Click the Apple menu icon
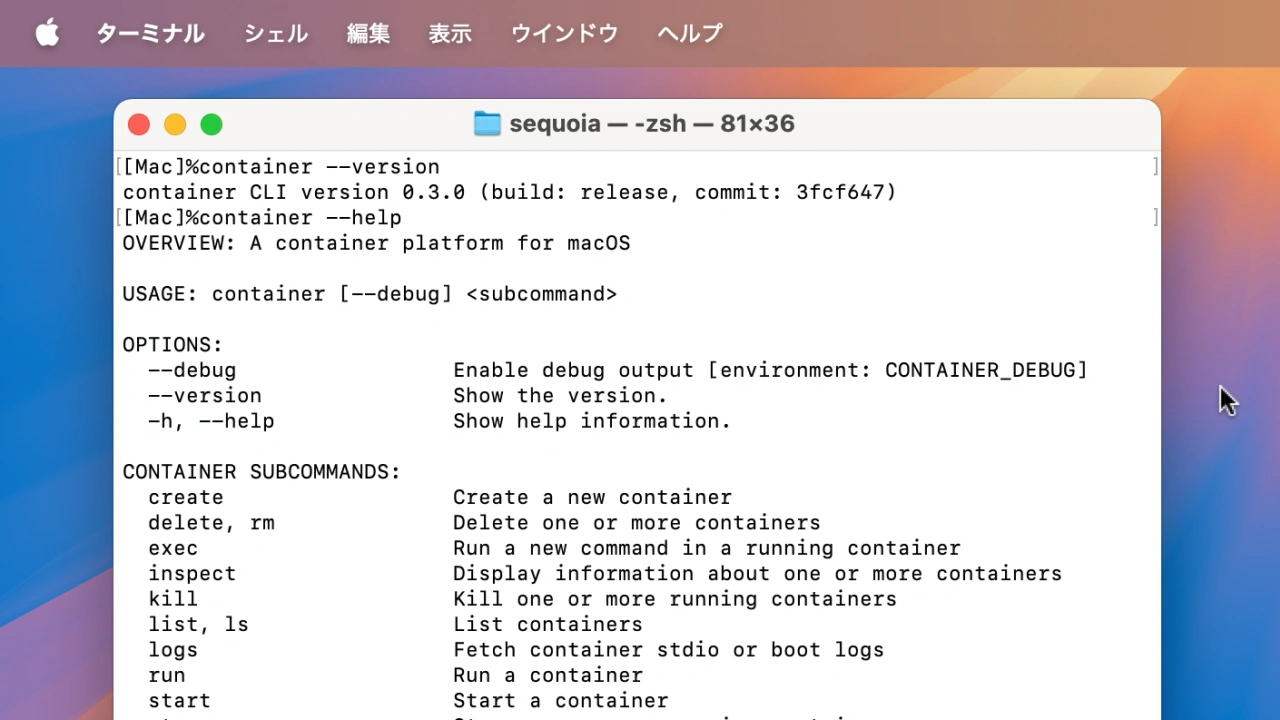 click(47, 32)
